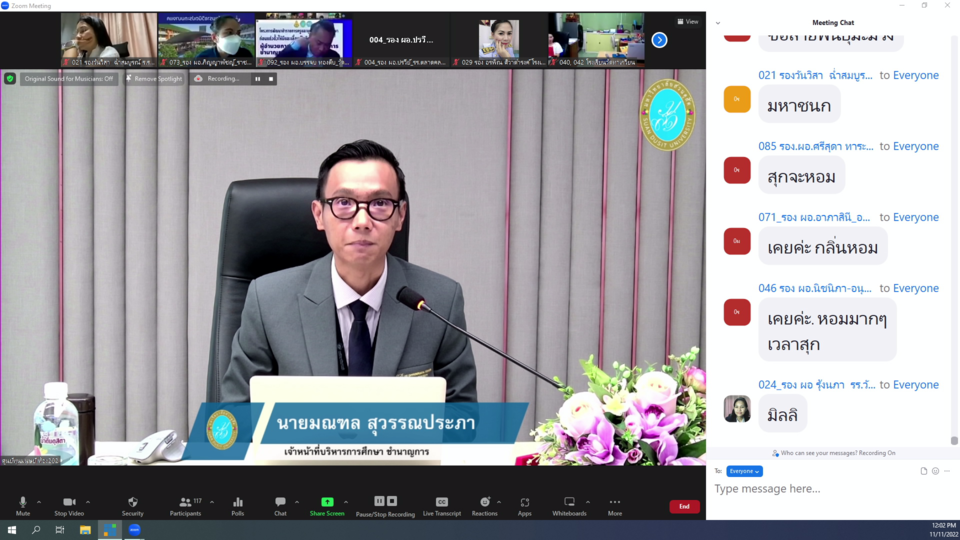960x540 pixels.
Task: Click sender name 021 in chat
Action: (816, 75)
